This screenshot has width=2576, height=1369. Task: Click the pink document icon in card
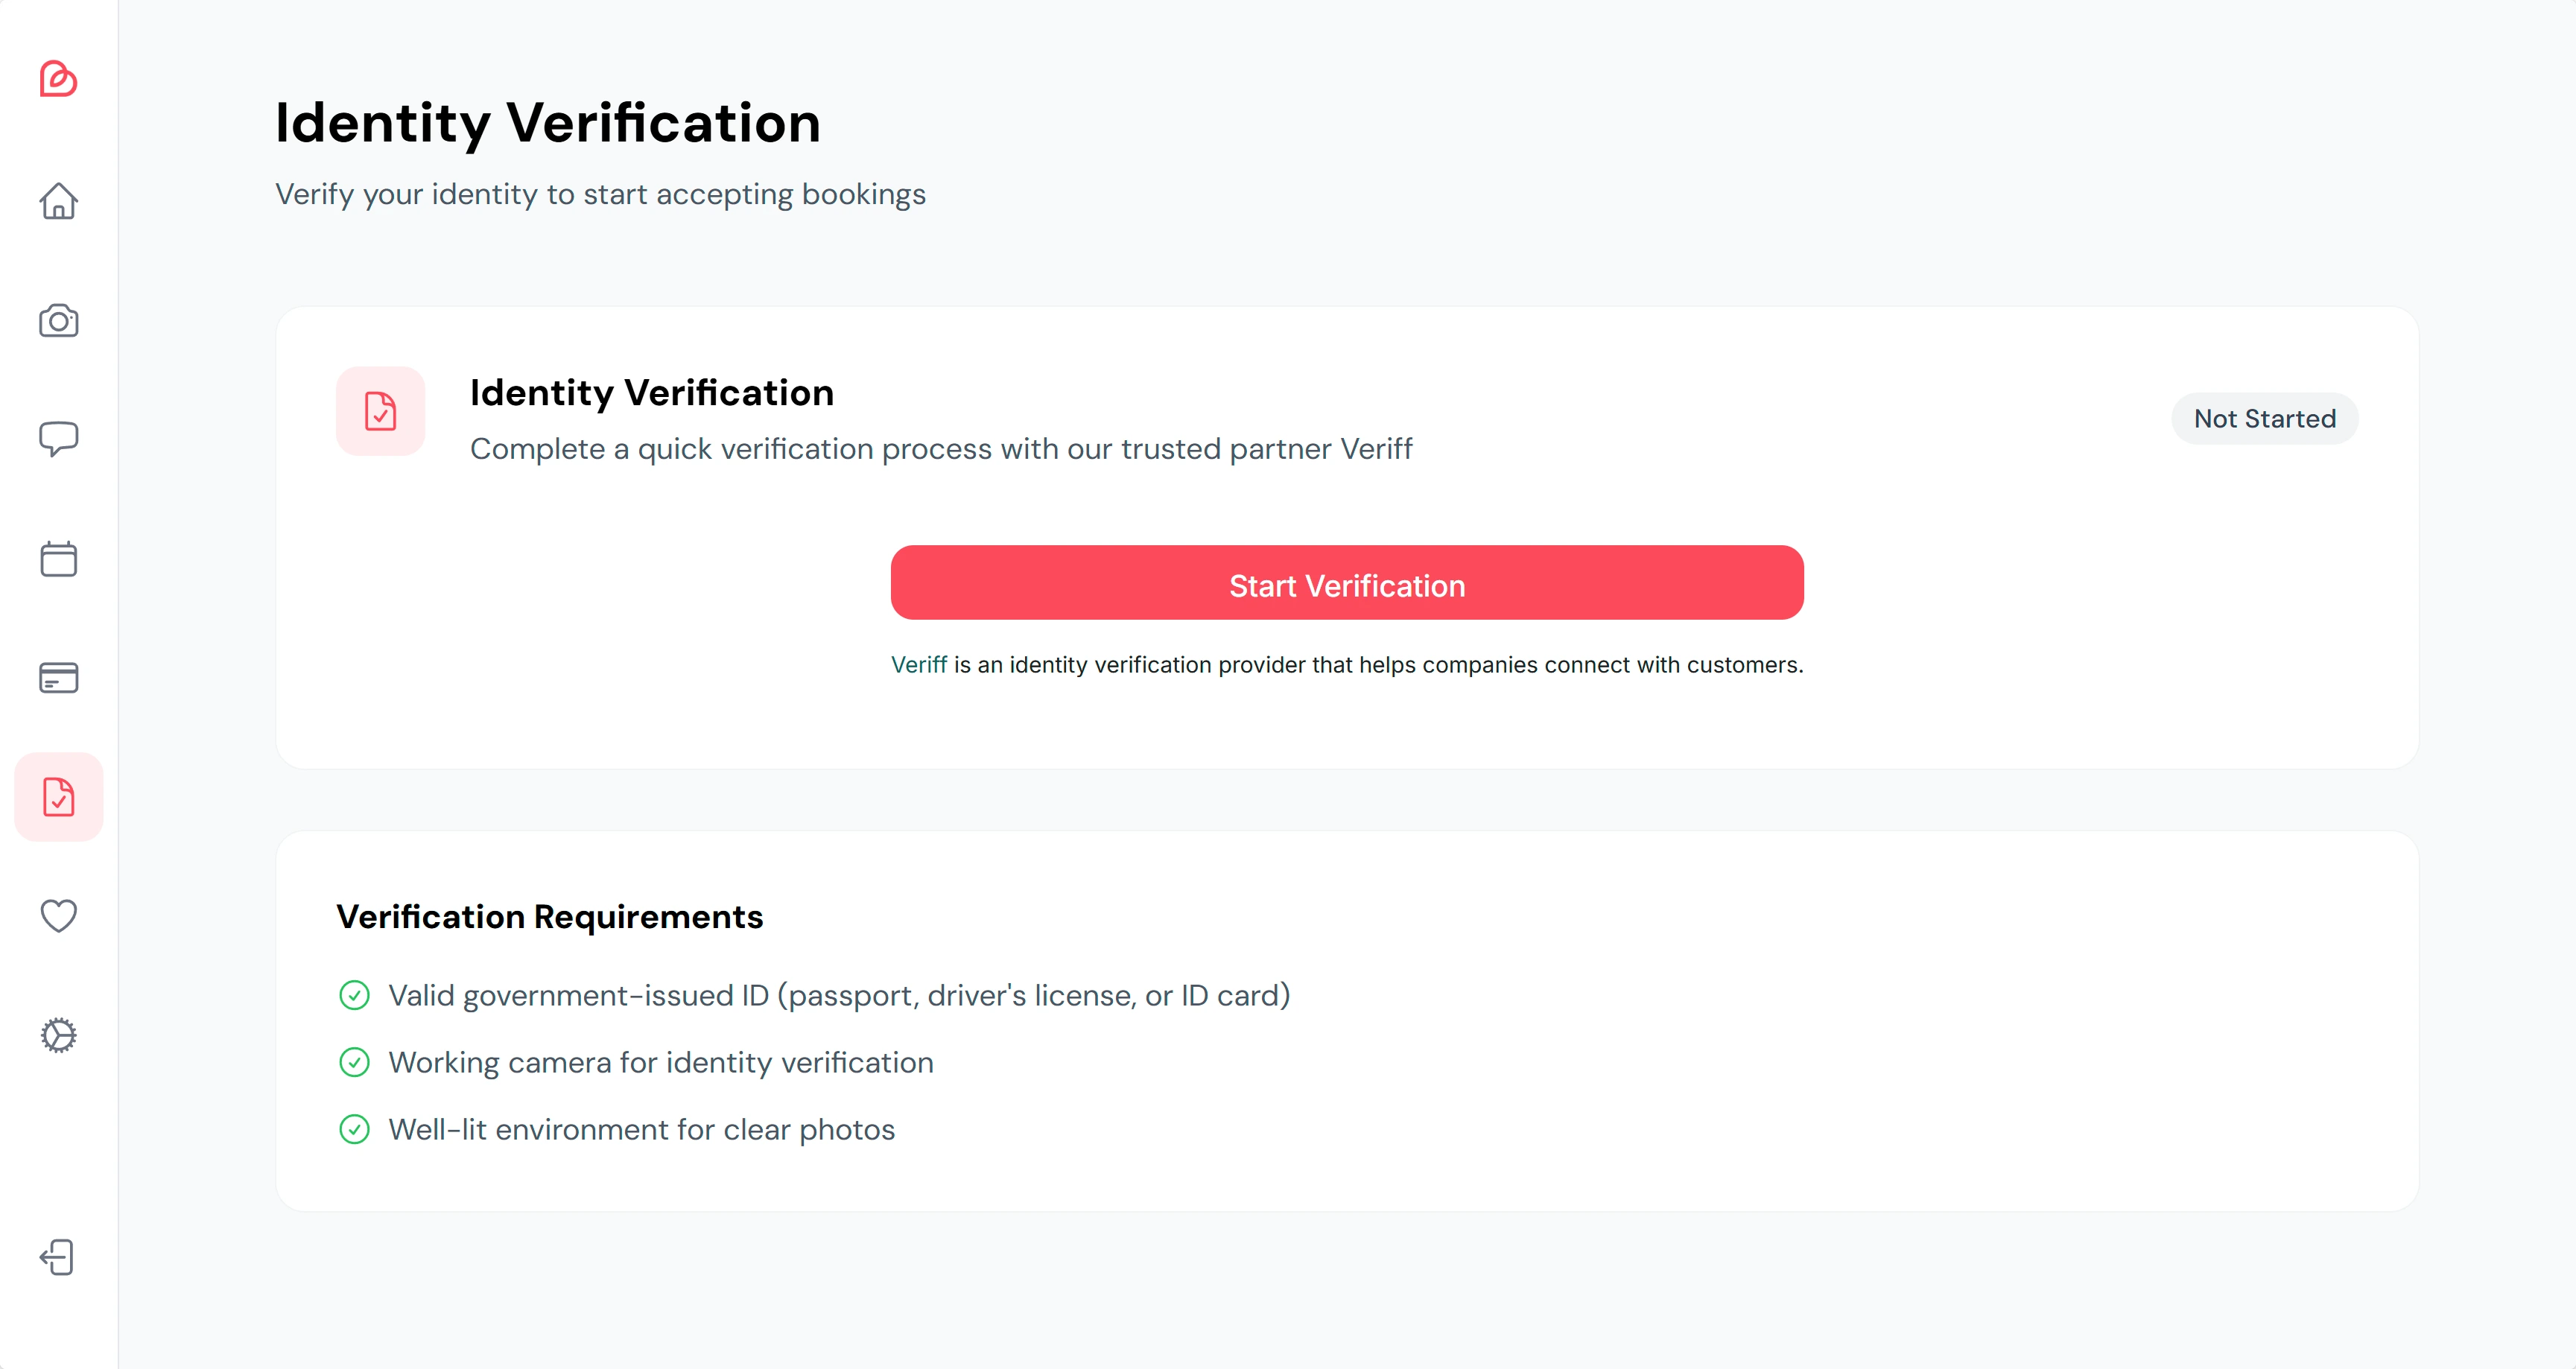coord(380,411)
